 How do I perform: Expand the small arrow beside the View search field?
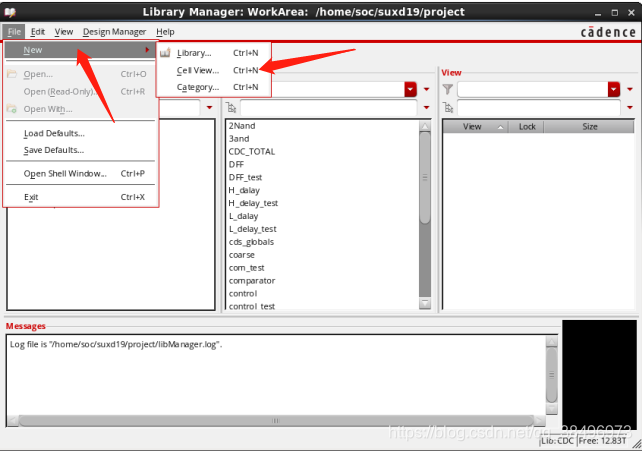tap(629, 107)
